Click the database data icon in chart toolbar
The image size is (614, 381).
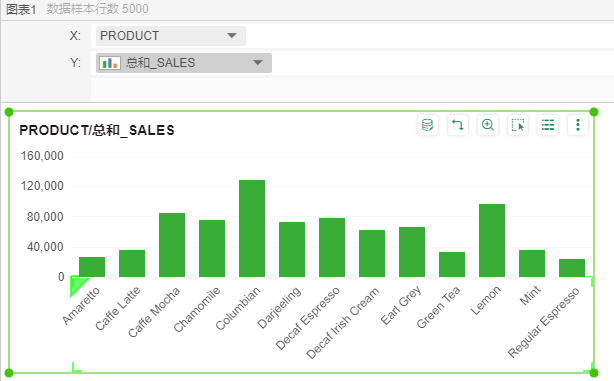click(x=428, y=125)
